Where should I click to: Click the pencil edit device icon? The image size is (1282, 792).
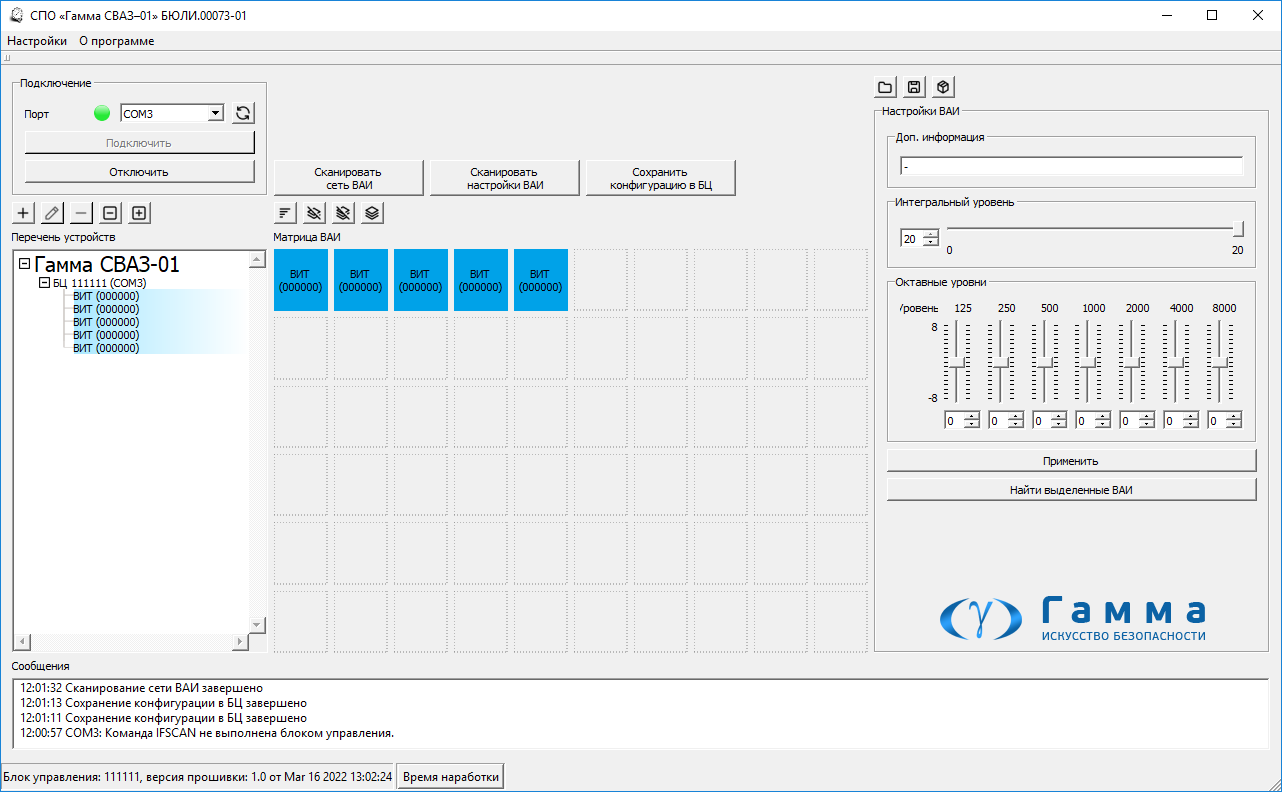pos(53,213)
